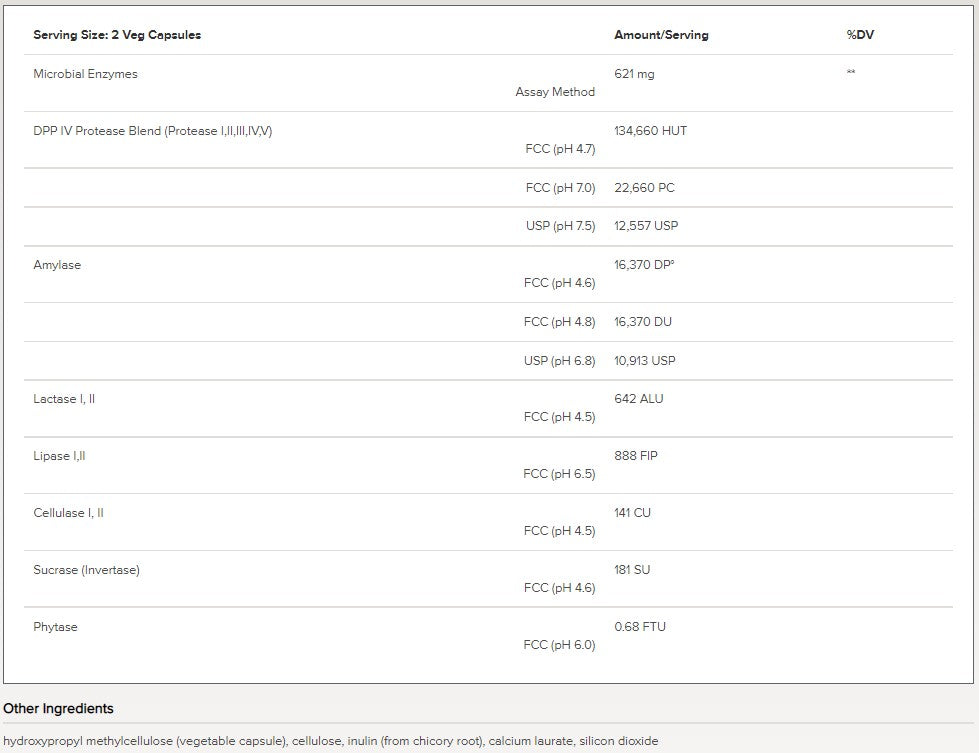Click the DPP IV Protease Blend label

point(152,131)
